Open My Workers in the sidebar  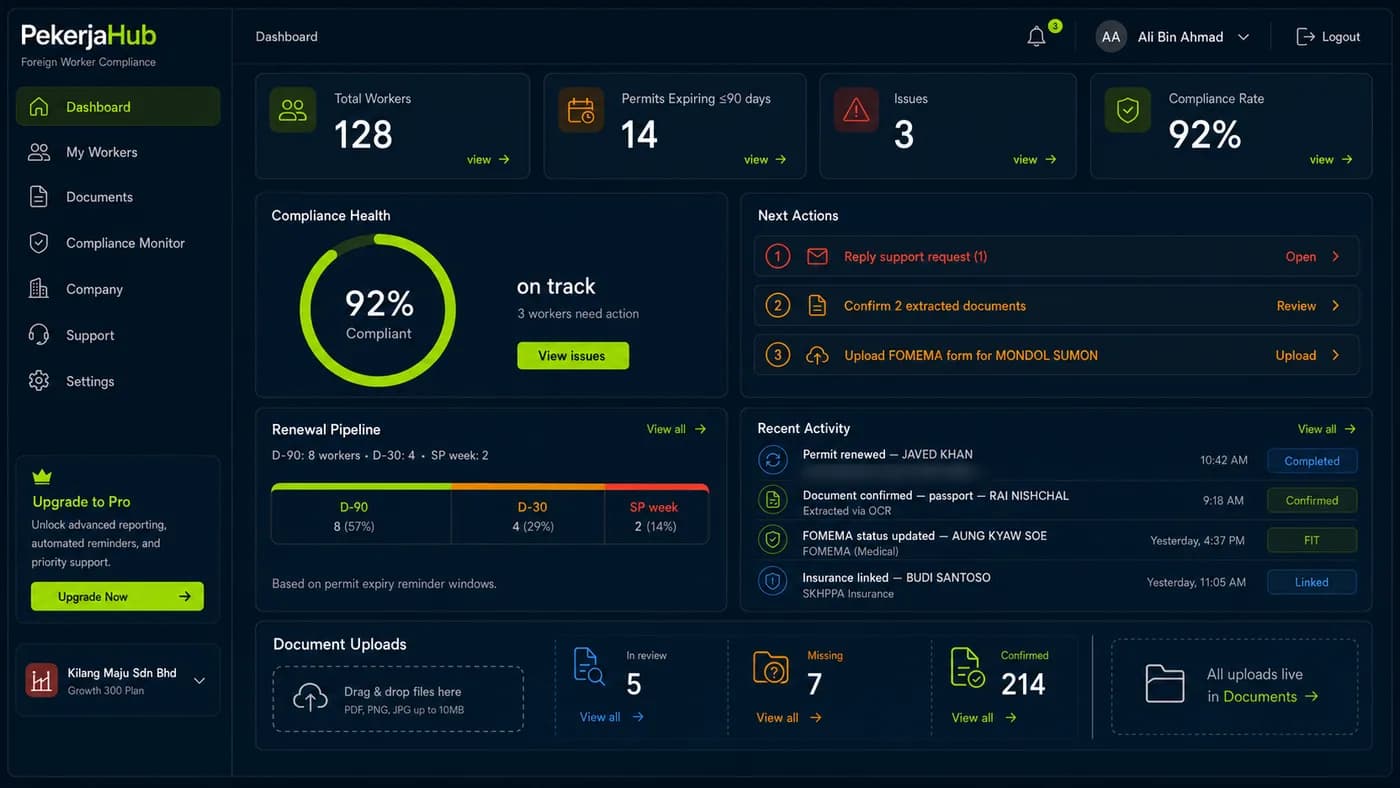point(118,152)
